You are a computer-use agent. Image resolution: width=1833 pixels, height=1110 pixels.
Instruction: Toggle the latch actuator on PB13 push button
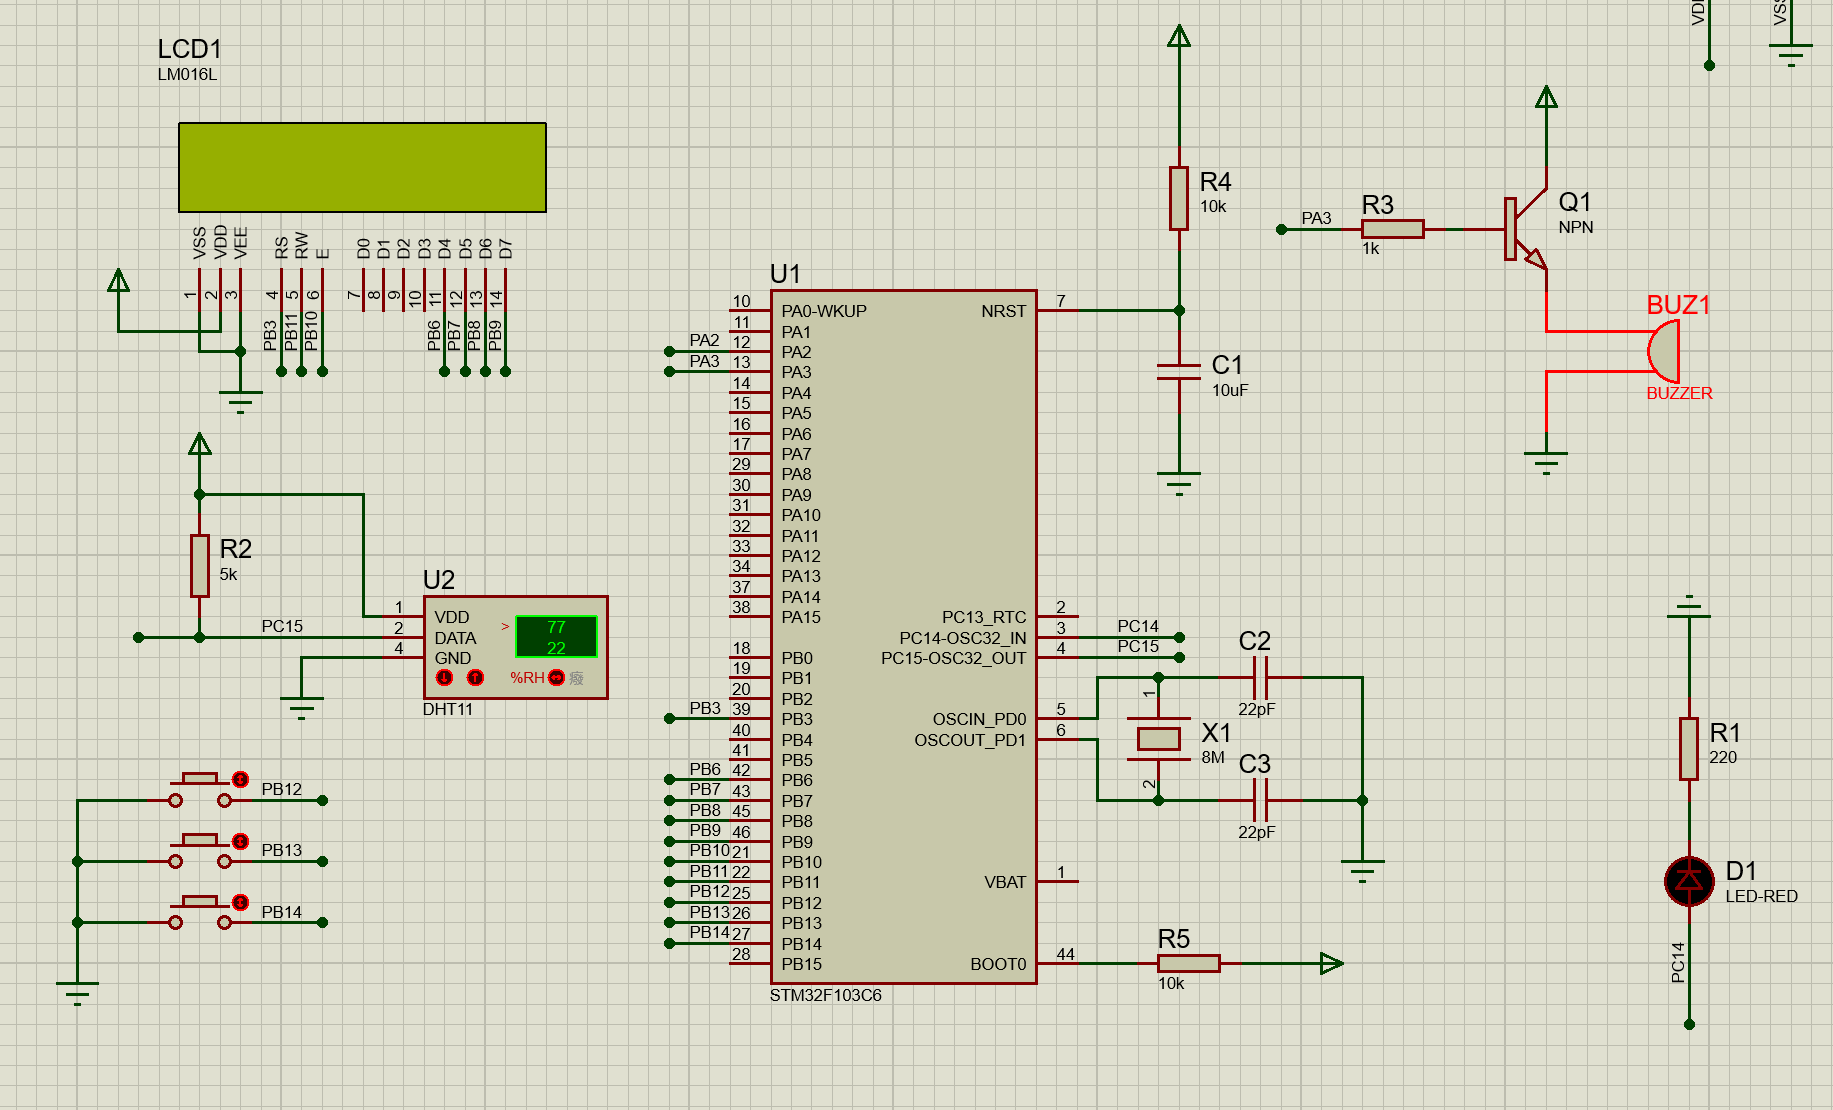pyautogui.click(x=240, y=841)
